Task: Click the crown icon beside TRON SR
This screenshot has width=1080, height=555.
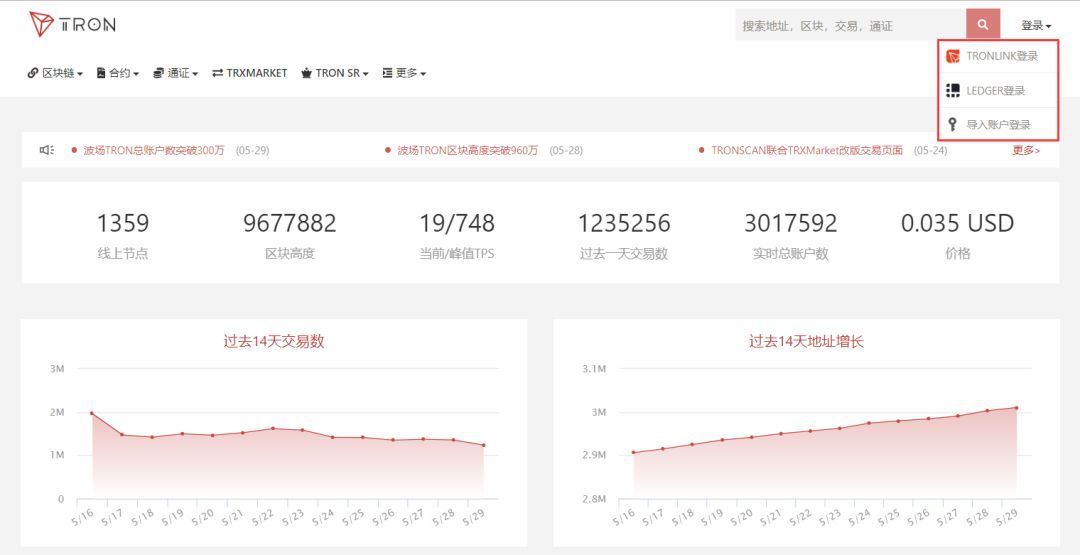Action: (x=307, y=73)
